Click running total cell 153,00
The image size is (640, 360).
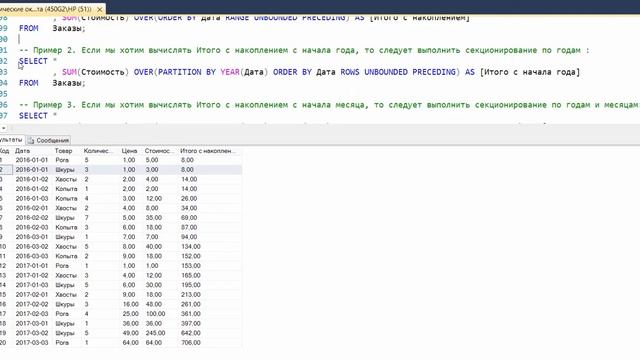191,266
